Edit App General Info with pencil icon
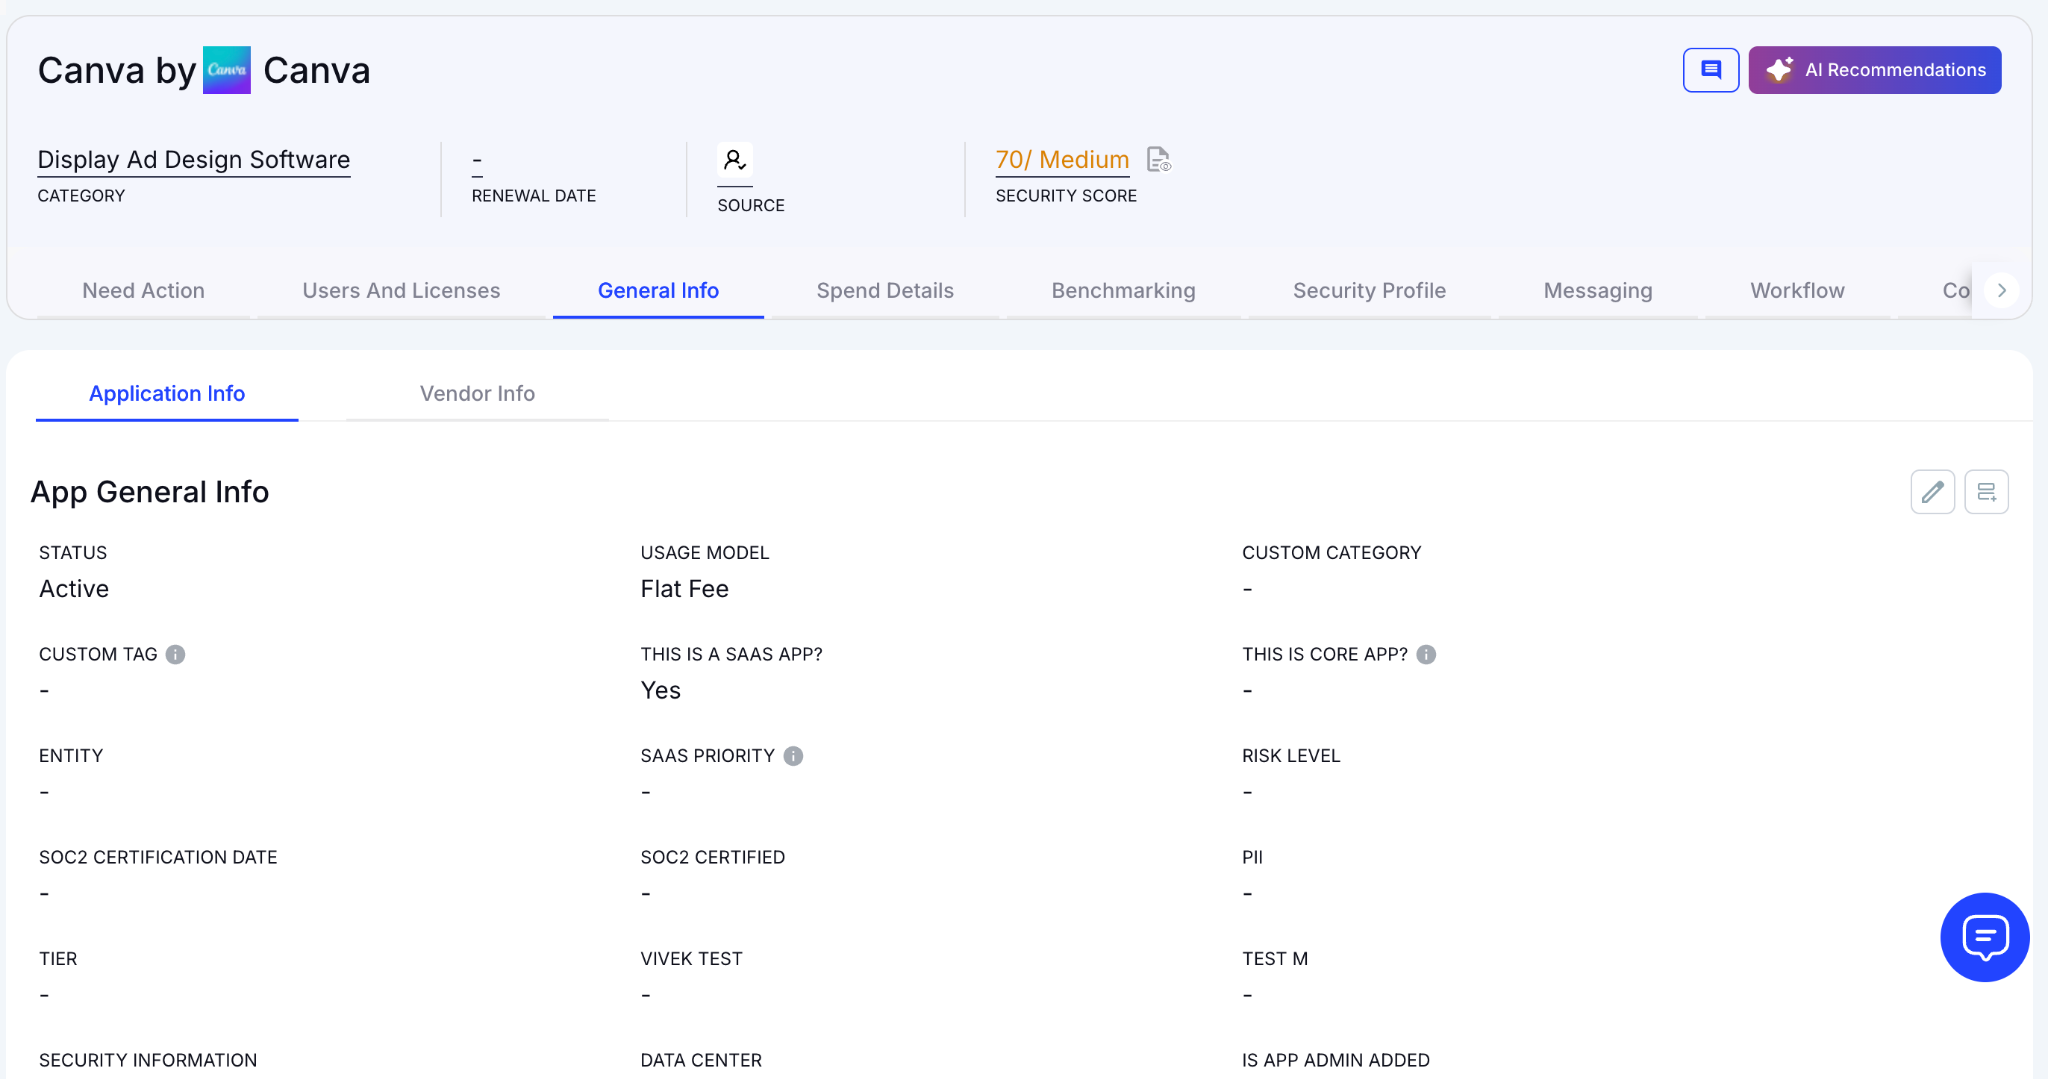2048x1079 pixels. pos(1932,492)
